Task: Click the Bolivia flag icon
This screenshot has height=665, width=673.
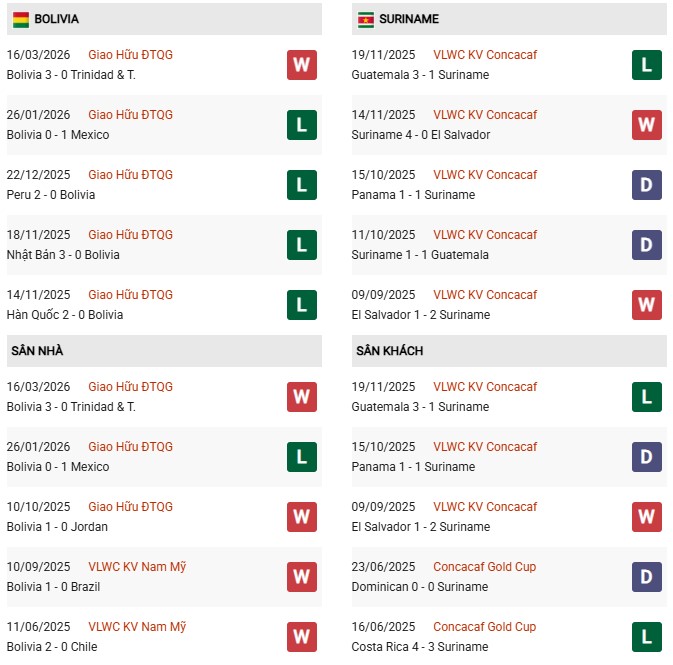Action: pyautogui.click(x=21, y=19)
